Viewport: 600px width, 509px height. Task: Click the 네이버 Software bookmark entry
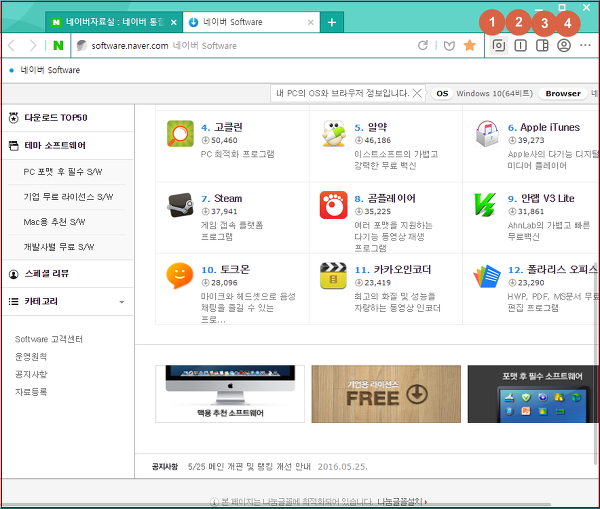pyautogui.click(x=45, y=70)
